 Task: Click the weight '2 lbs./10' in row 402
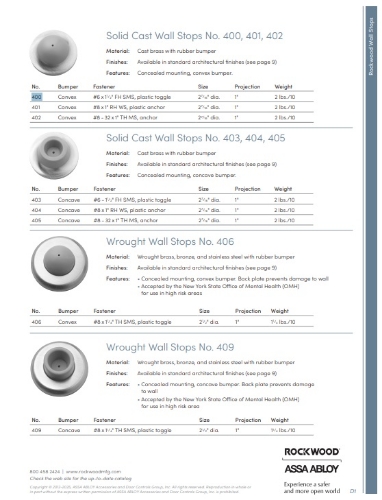pos(285,118)
